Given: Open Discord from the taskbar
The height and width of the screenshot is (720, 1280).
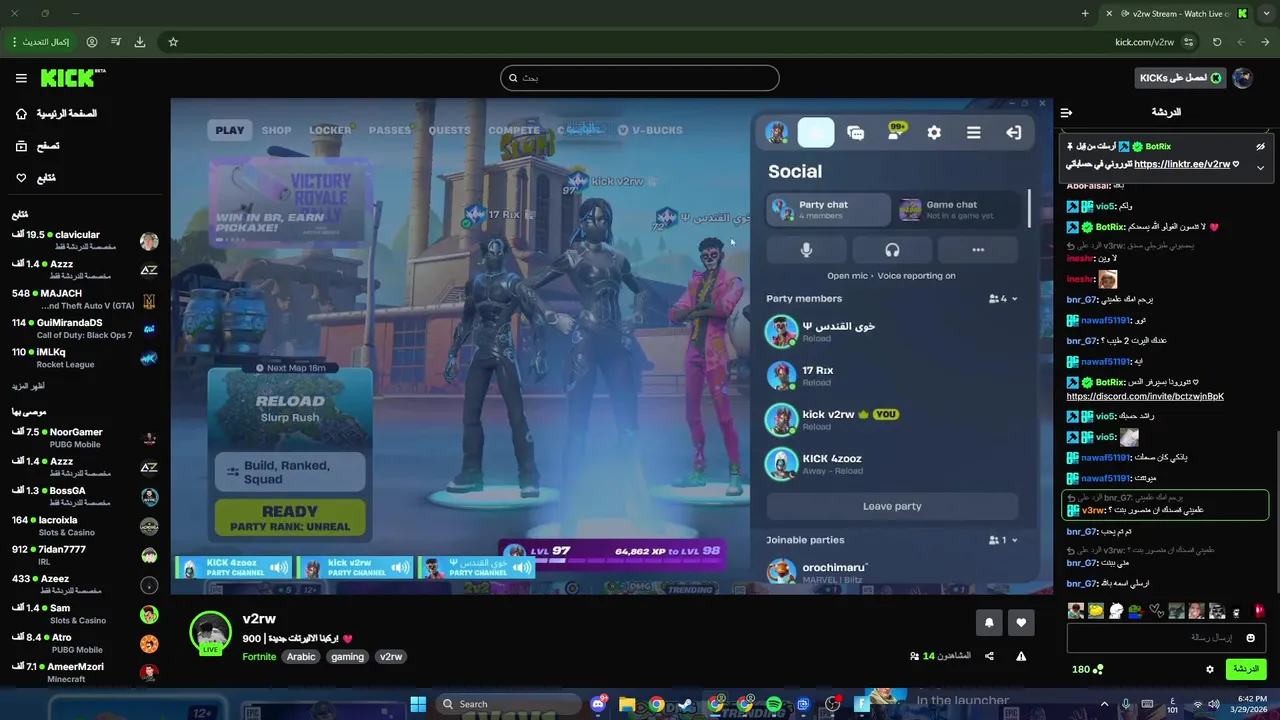Looking at the screenshot, I should tap(598, 704).
